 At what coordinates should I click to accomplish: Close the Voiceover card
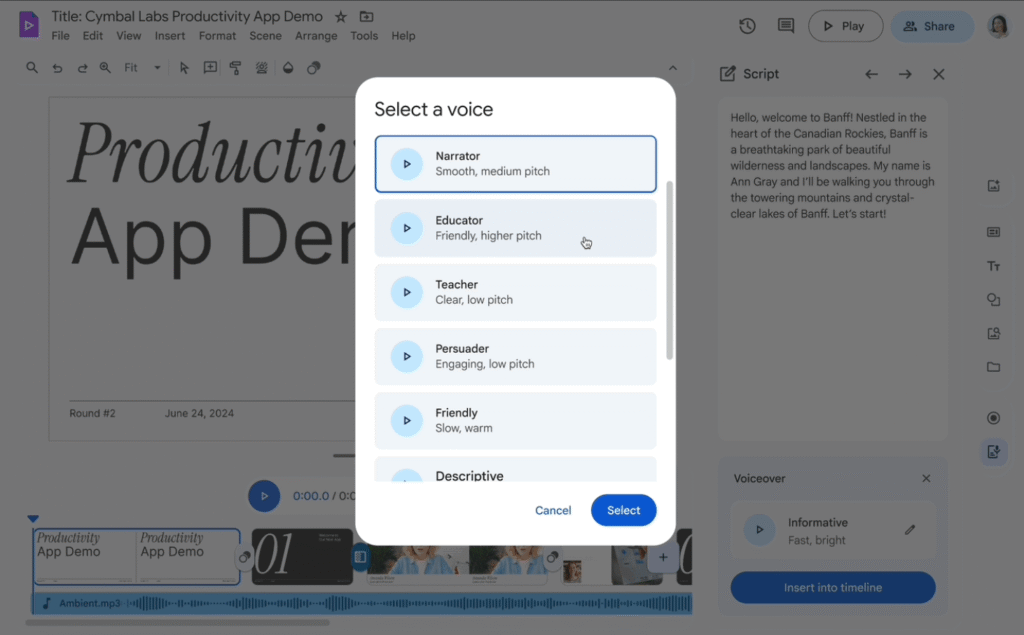pos(926,478)
